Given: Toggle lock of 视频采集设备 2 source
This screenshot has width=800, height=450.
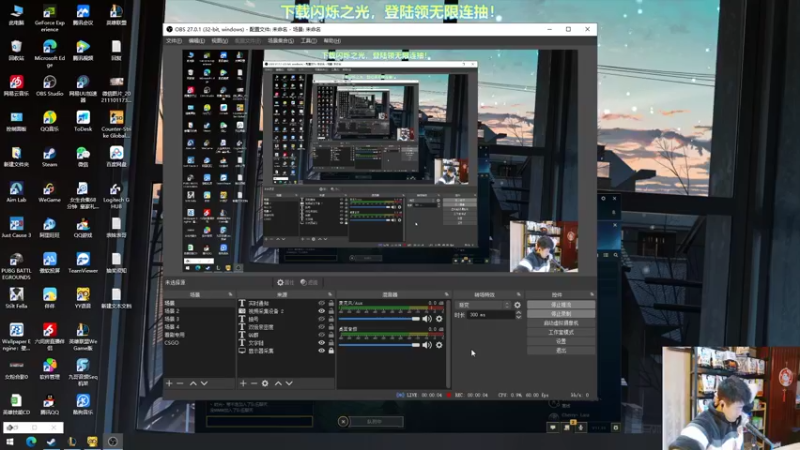Looking at the screenshot, I should [x=331, y=311].
